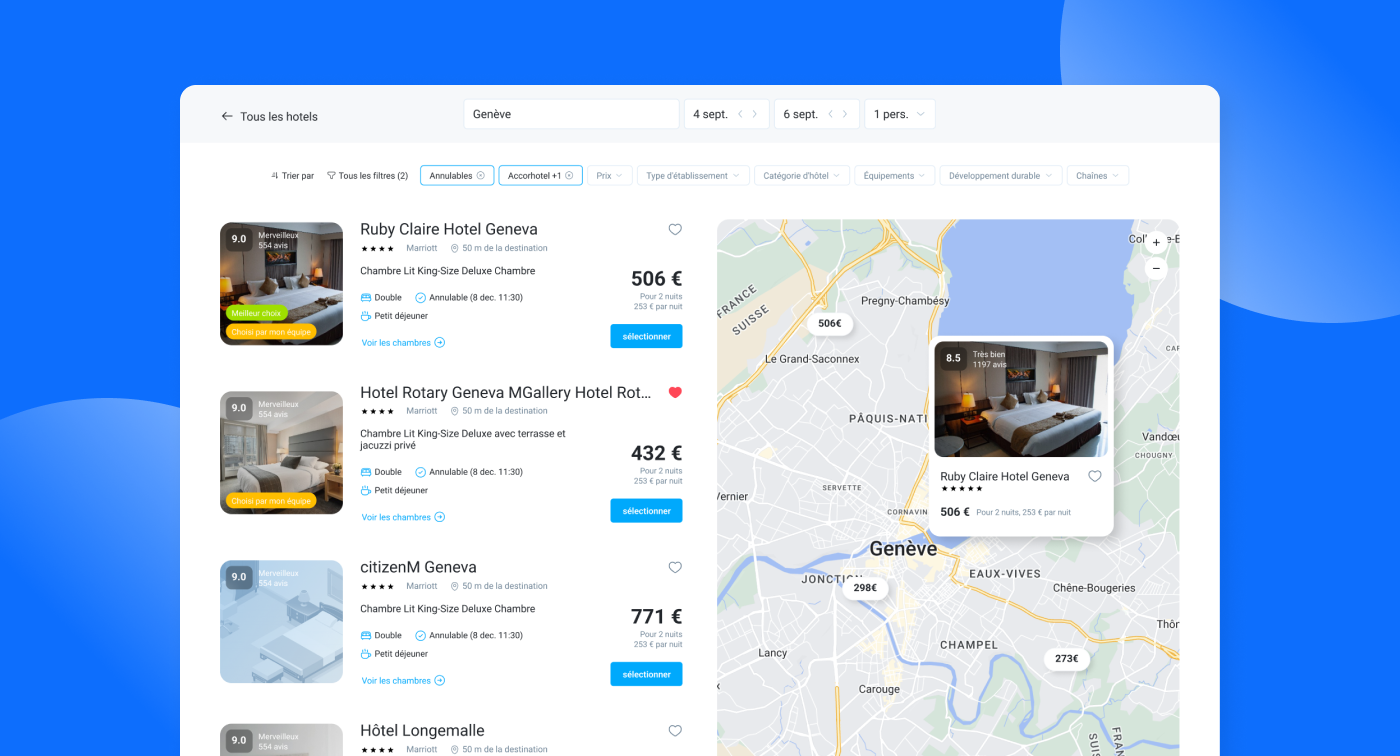Click the Genève city label on the map
1400x756 pixels.
click(x=904, y=549)
